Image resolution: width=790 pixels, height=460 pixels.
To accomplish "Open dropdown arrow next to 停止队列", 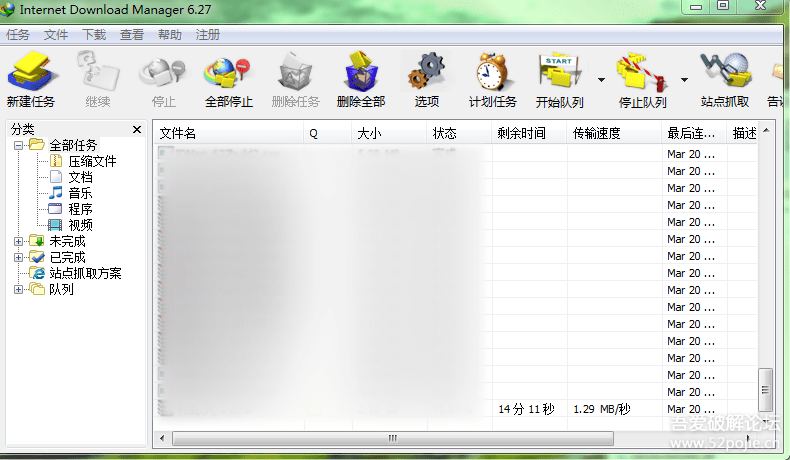I will point(684,80).
